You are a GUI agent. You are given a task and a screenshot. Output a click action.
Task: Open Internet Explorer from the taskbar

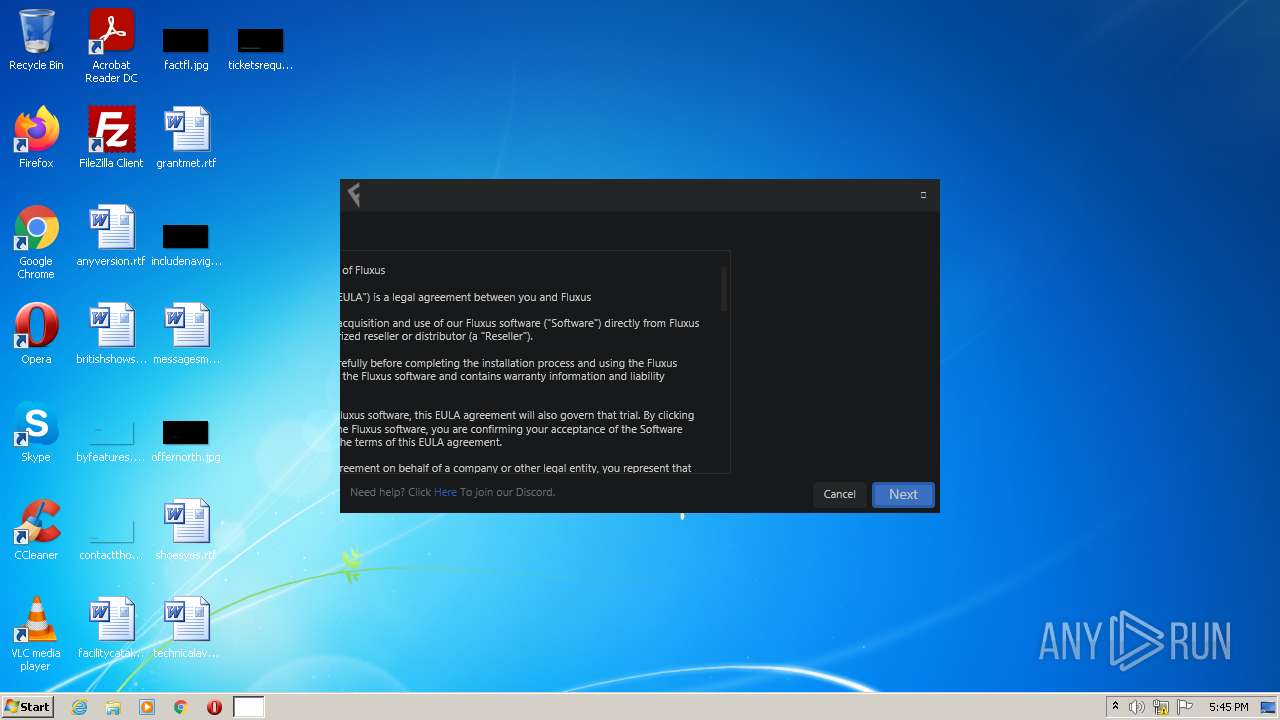point(79,707)
